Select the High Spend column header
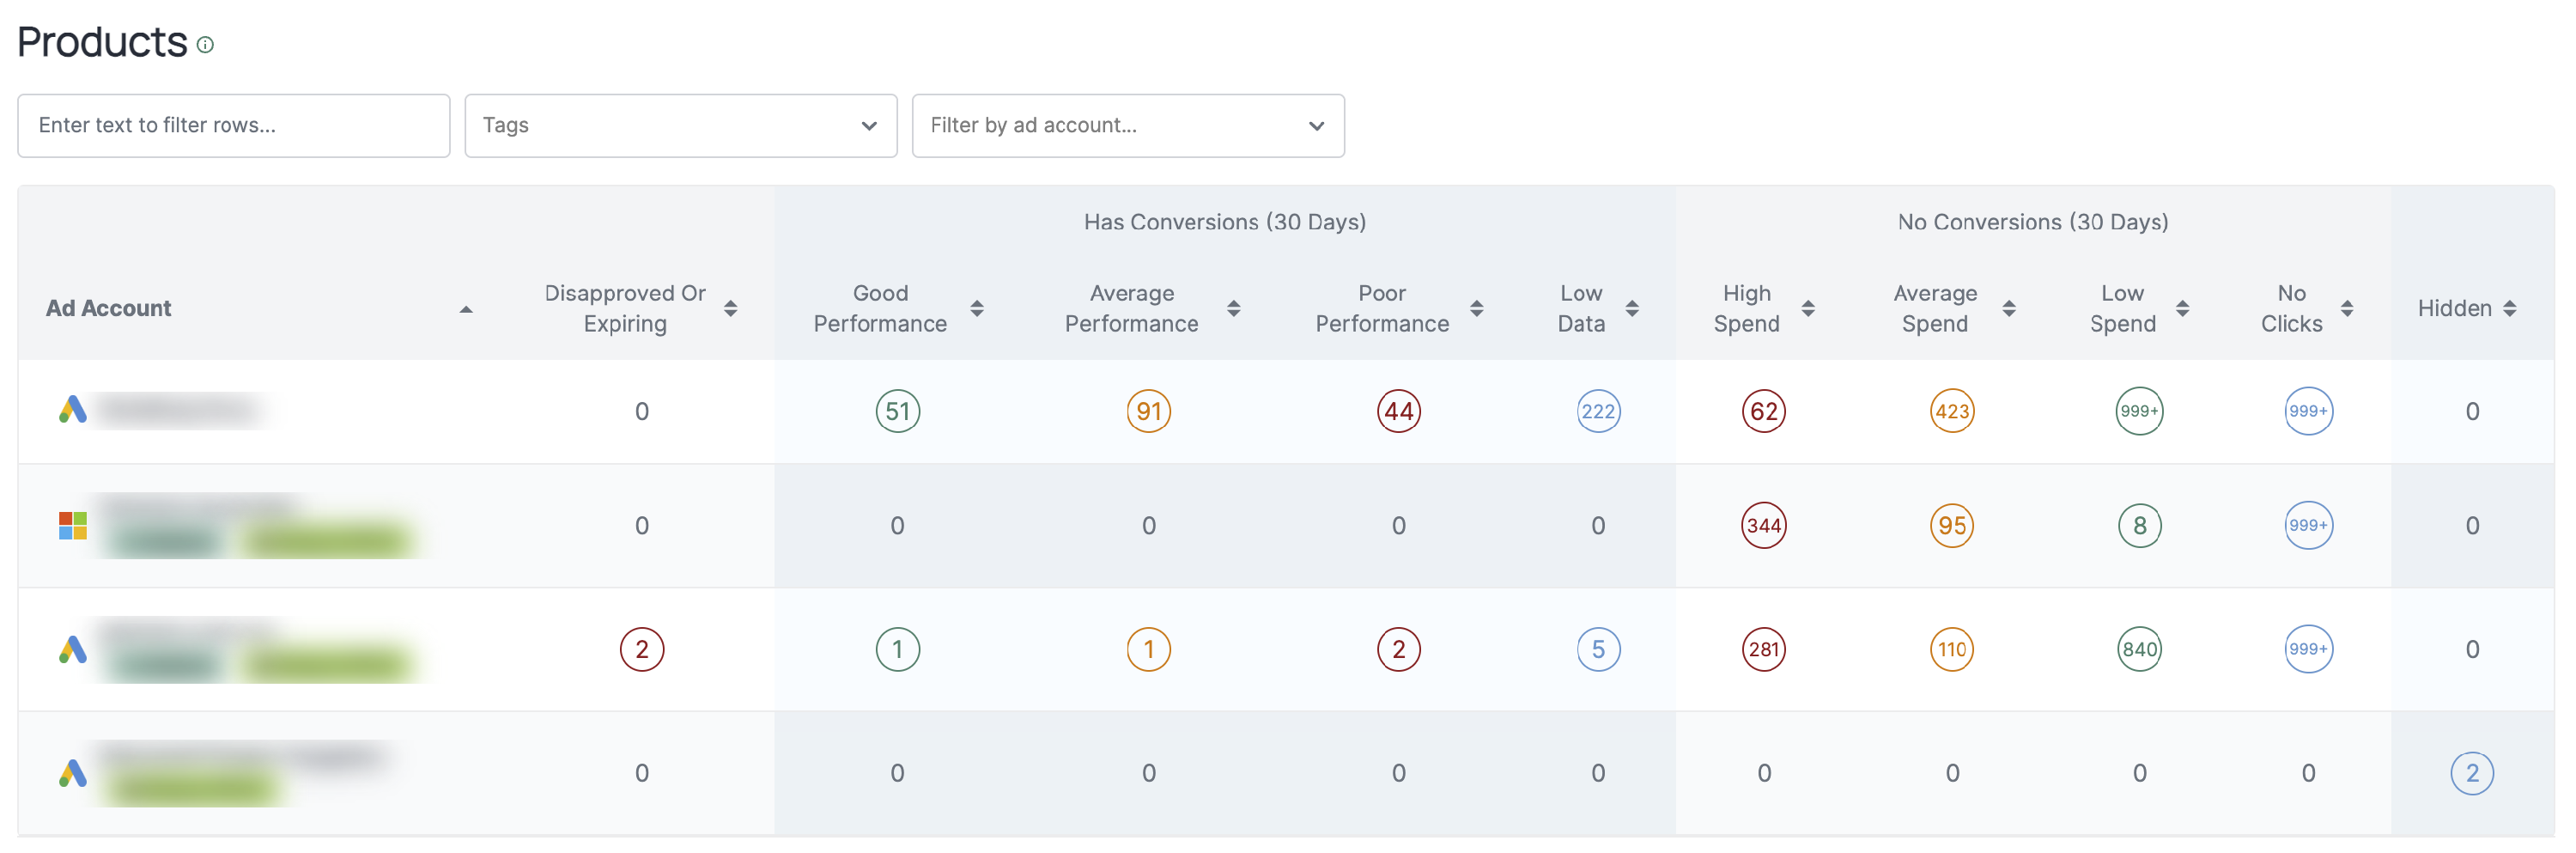Viewport: 2576px width, 853px height. tap(1746, 308)
